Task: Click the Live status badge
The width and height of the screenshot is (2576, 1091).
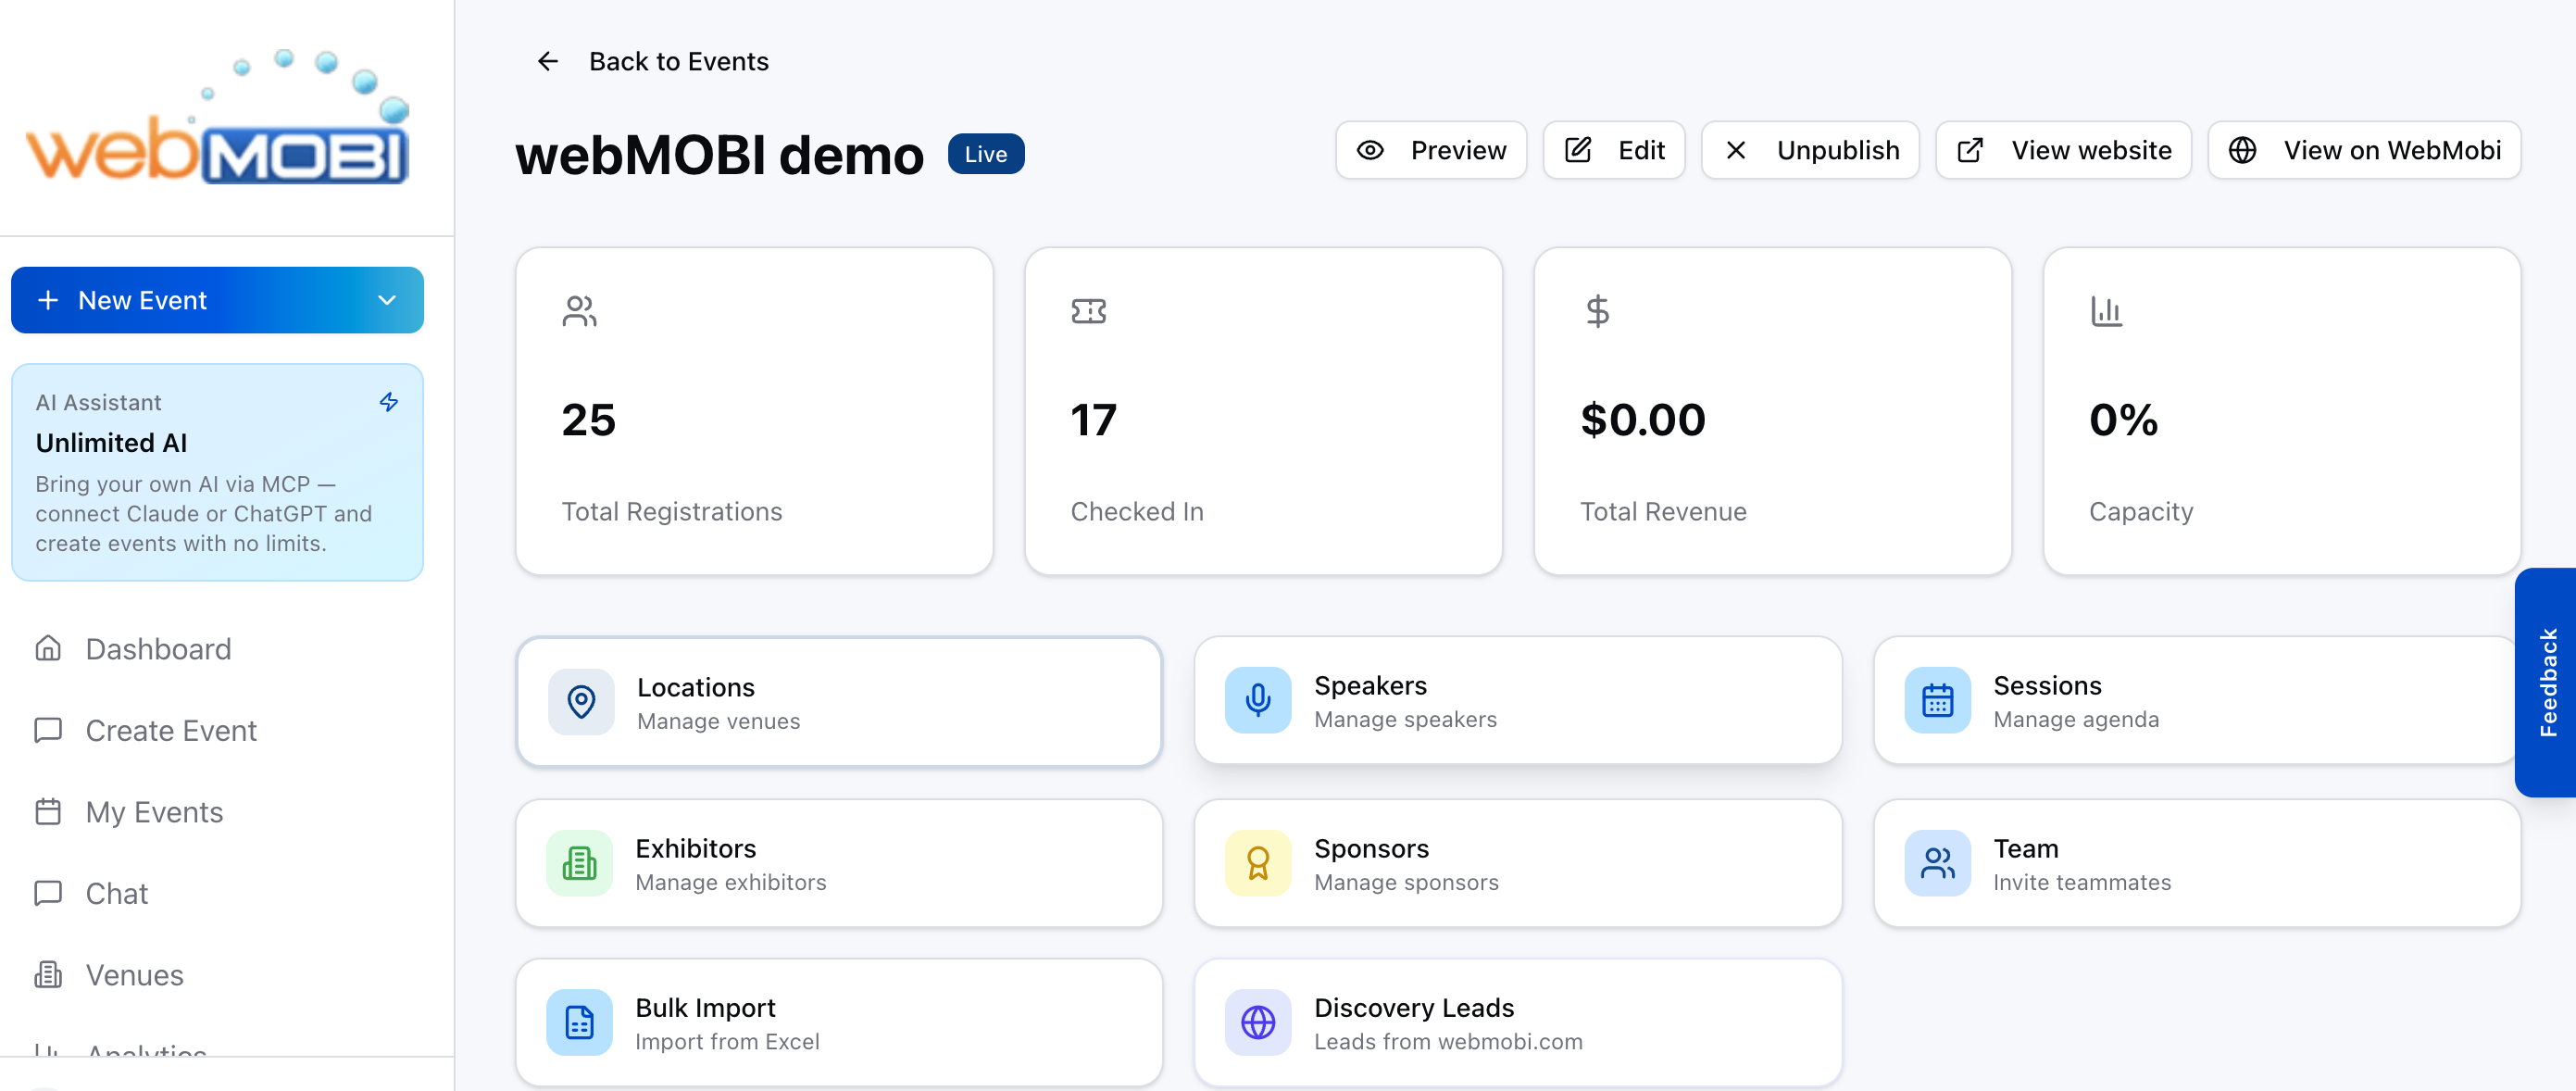Action: (x=985, y=154)
